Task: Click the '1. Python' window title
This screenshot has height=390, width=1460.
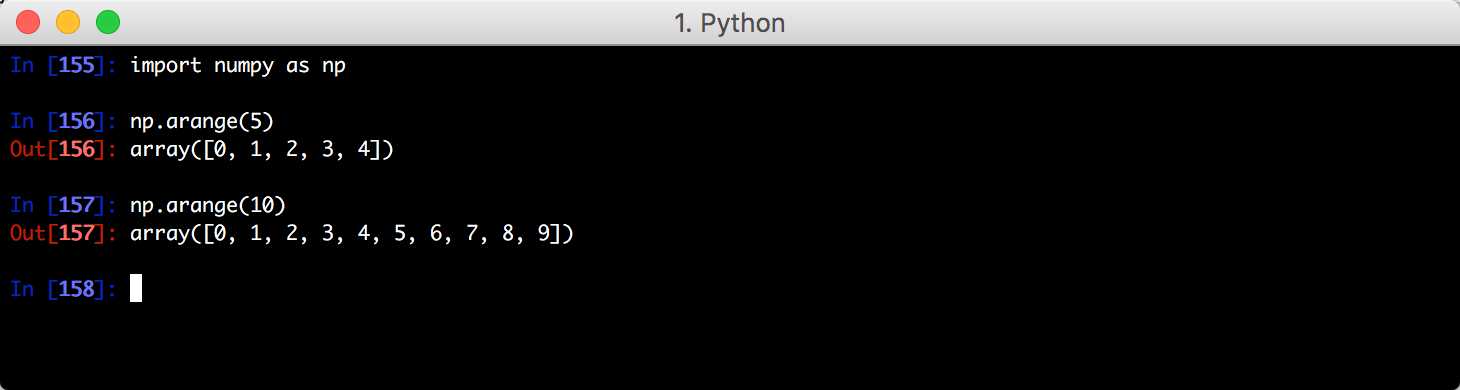Action: click(729, 22)
